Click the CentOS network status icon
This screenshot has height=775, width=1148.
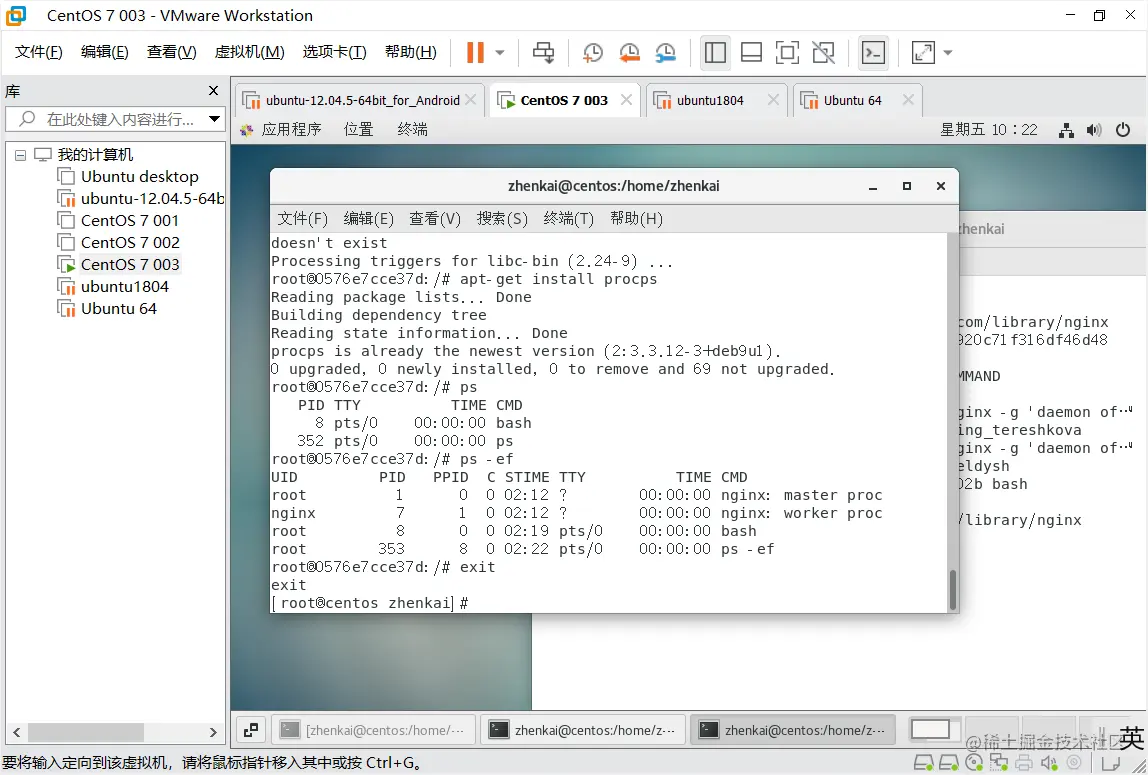pos(1066,130)
